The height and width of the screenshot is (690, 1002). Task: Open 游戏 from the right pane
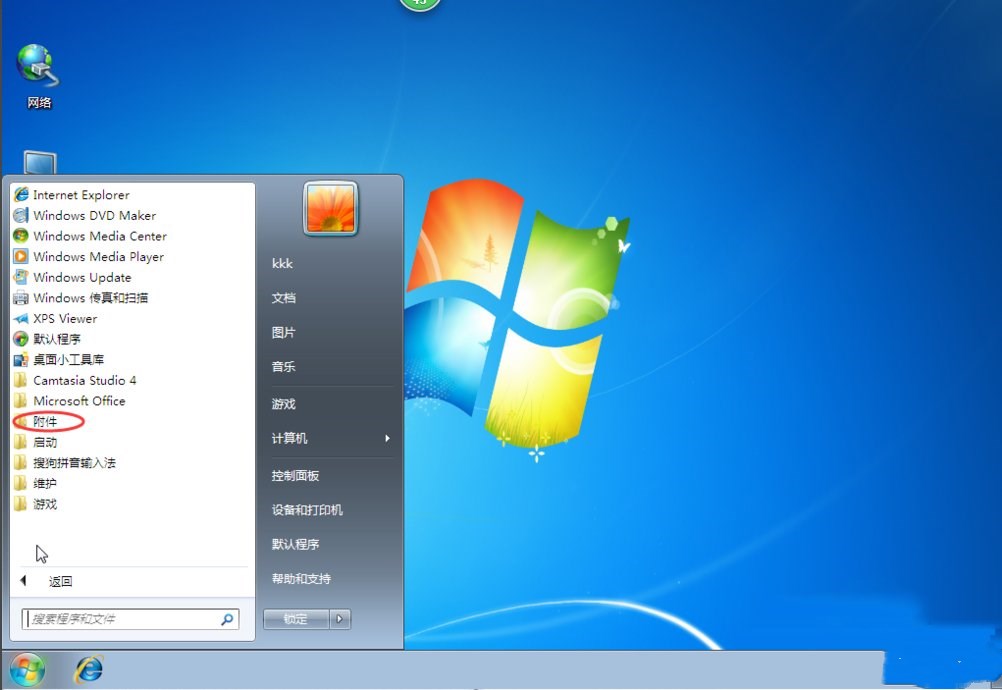point(284,404)
